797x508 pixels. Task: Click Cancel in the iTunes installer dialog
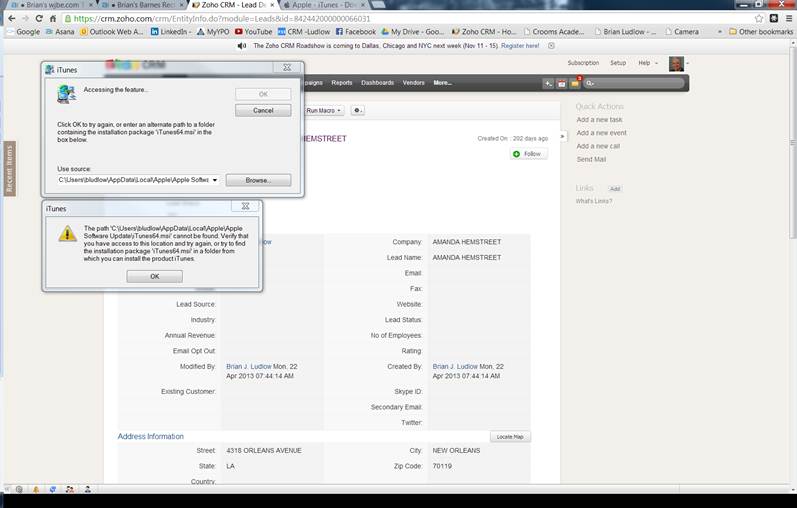coord(263,110)
